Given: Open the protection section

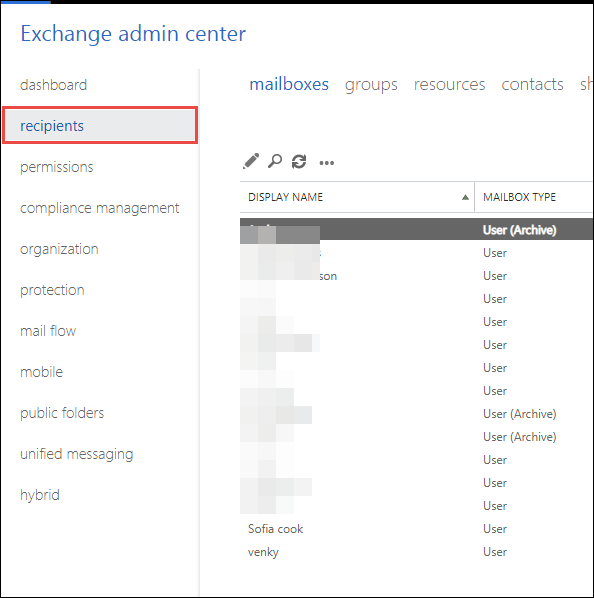Looking at the screenshot, I should (52, 290).
